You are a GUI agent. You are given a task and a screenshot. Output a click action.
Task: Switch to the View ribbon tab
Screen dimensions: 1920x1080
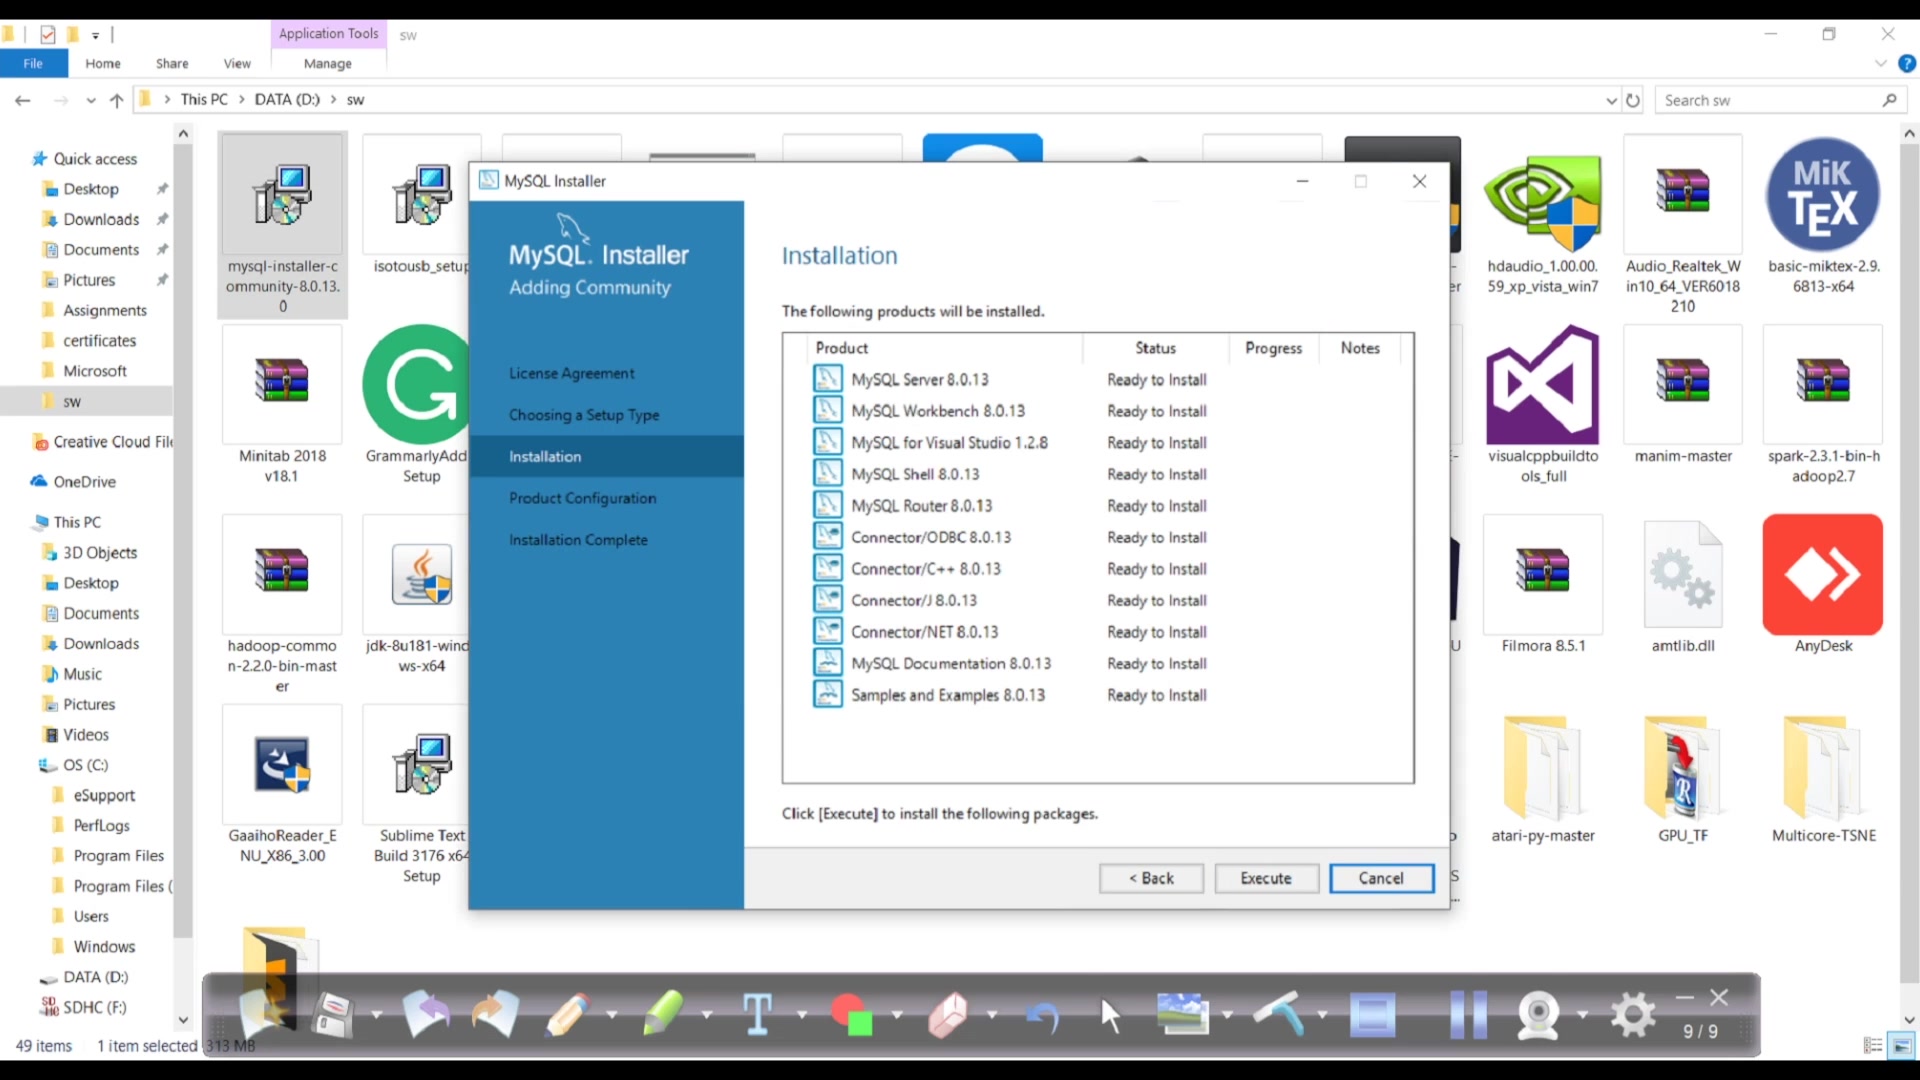click(x=236, y=63)
